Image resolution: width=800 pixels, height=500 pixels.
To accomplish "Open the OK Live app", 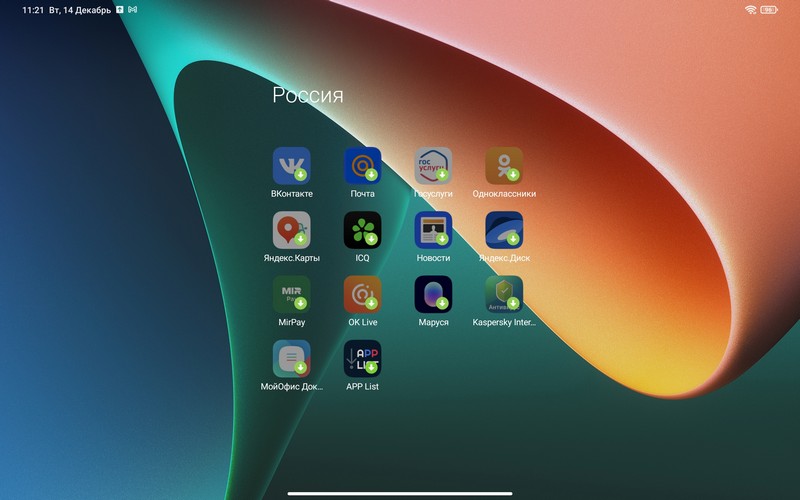I will pos(362,295).
